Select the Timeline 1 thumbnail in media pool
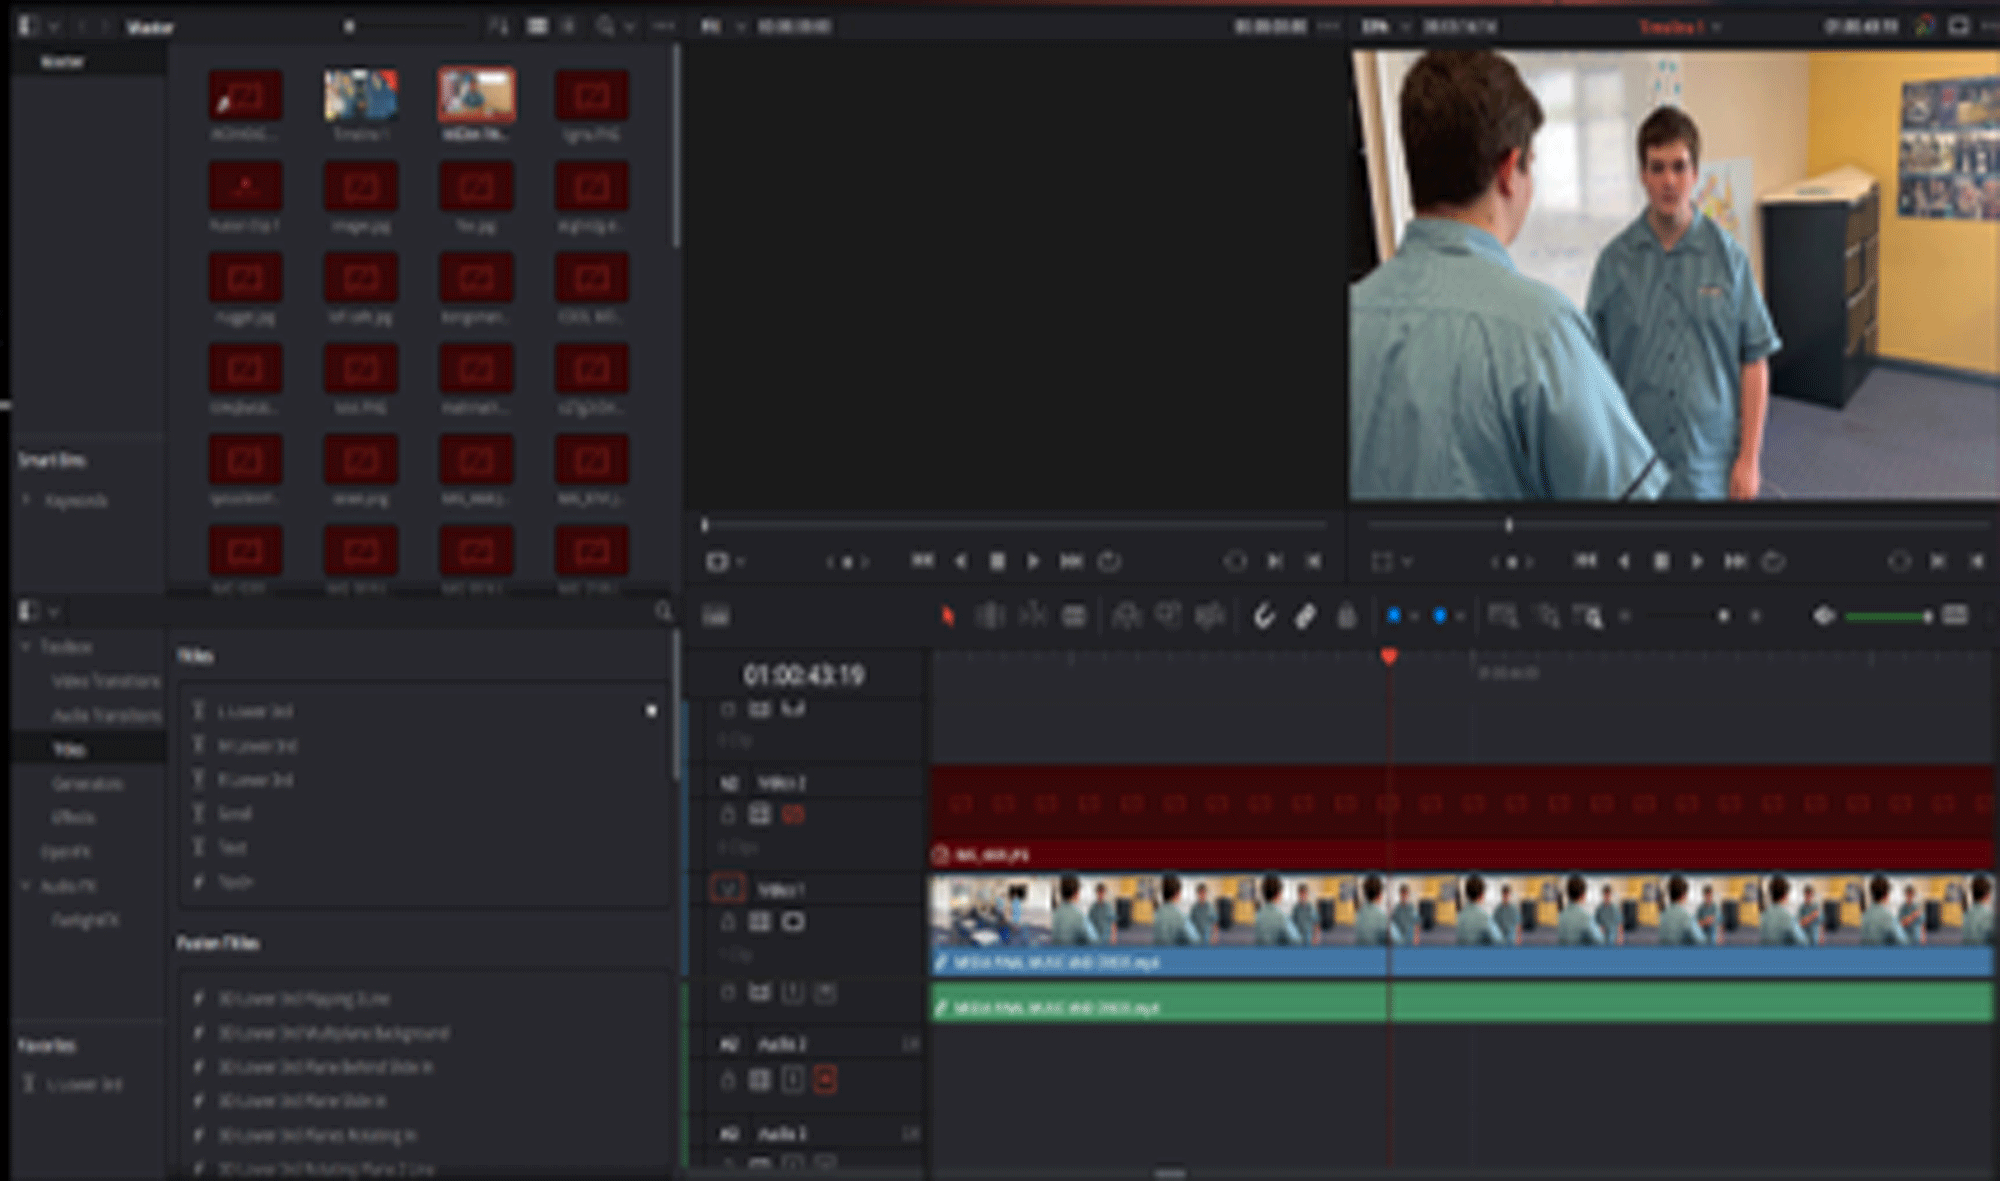 pos(361,96)
